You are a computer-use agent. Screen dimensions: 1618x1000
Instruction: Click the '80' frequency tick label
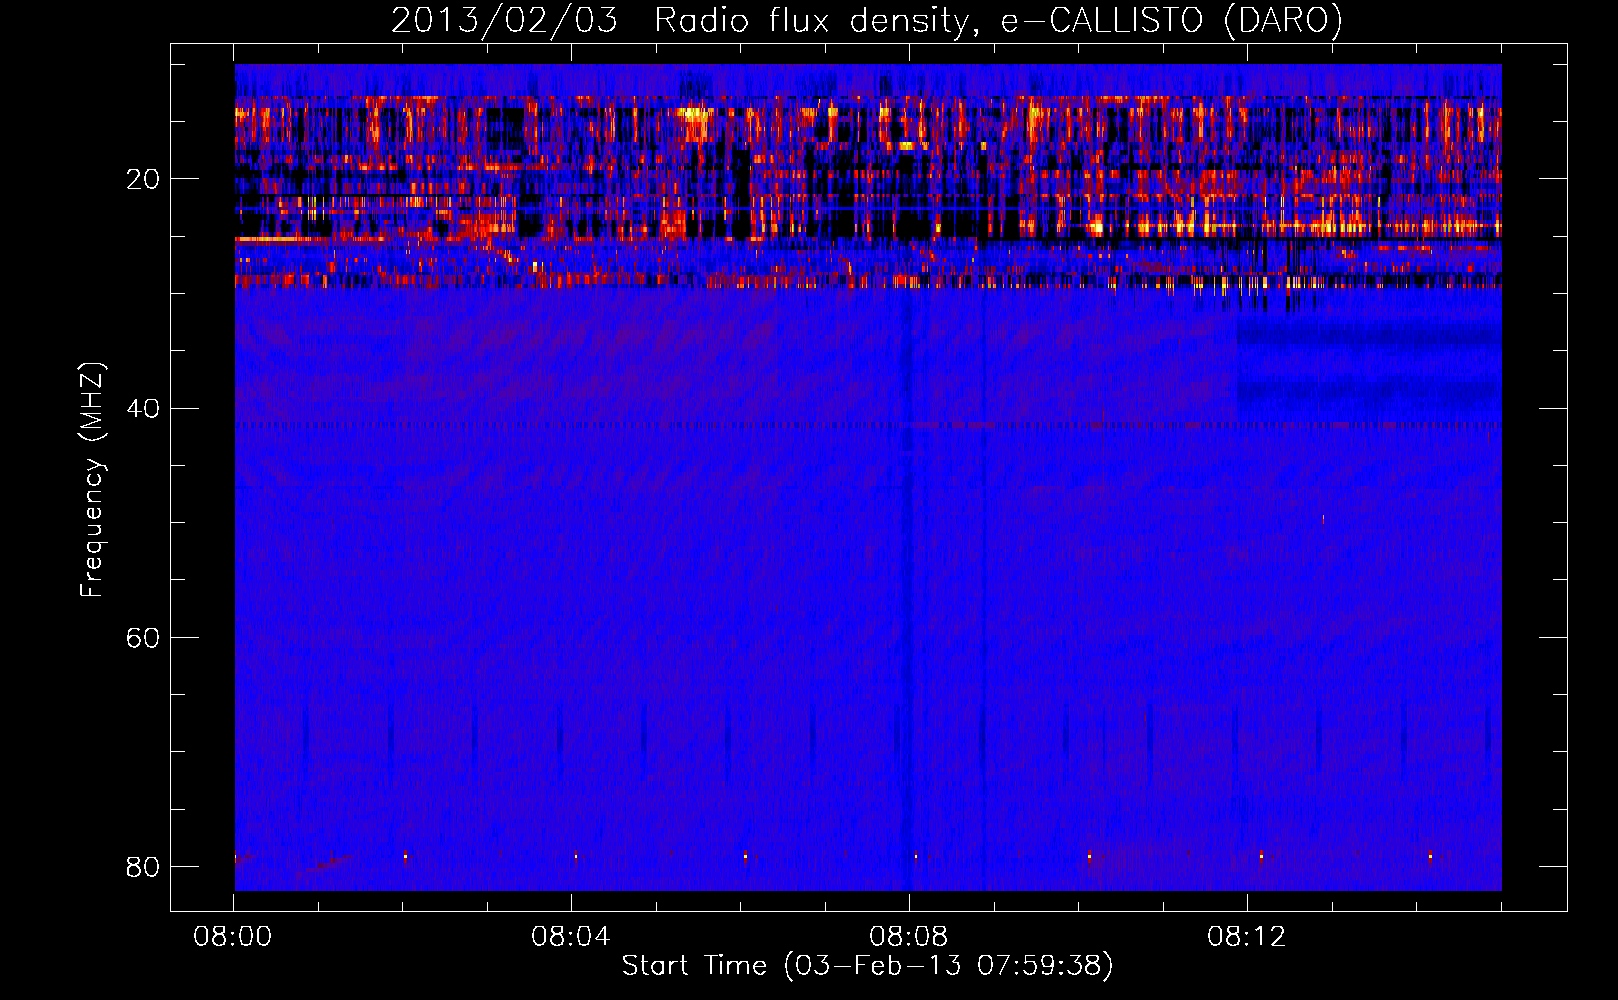point(143,866)
